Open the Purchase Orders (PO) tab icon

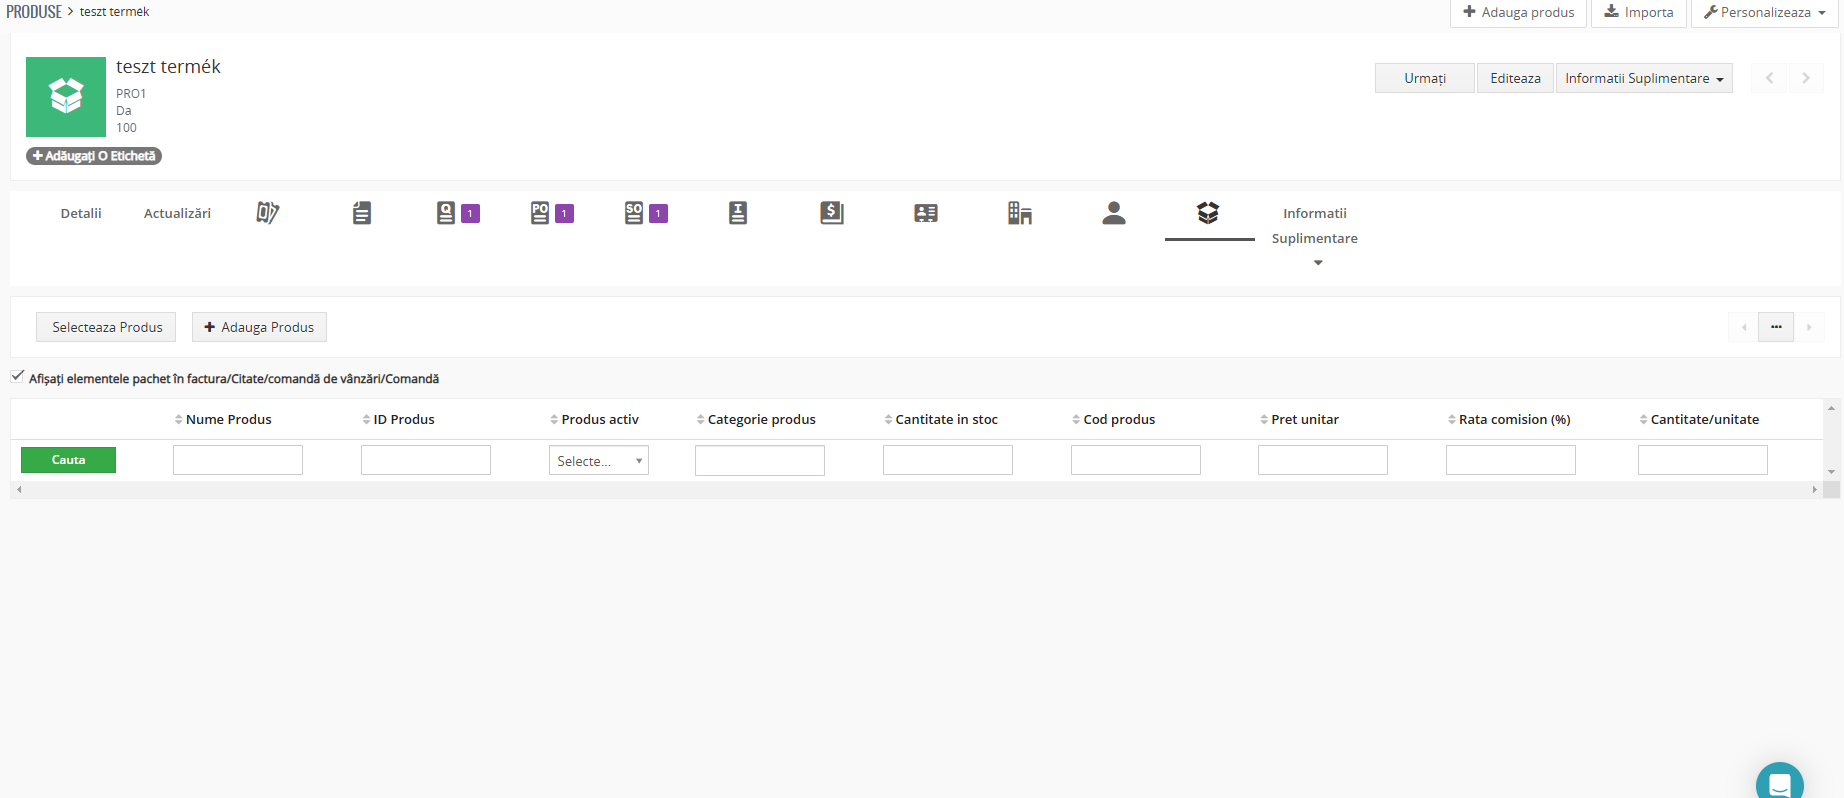[x=540, y=213]
